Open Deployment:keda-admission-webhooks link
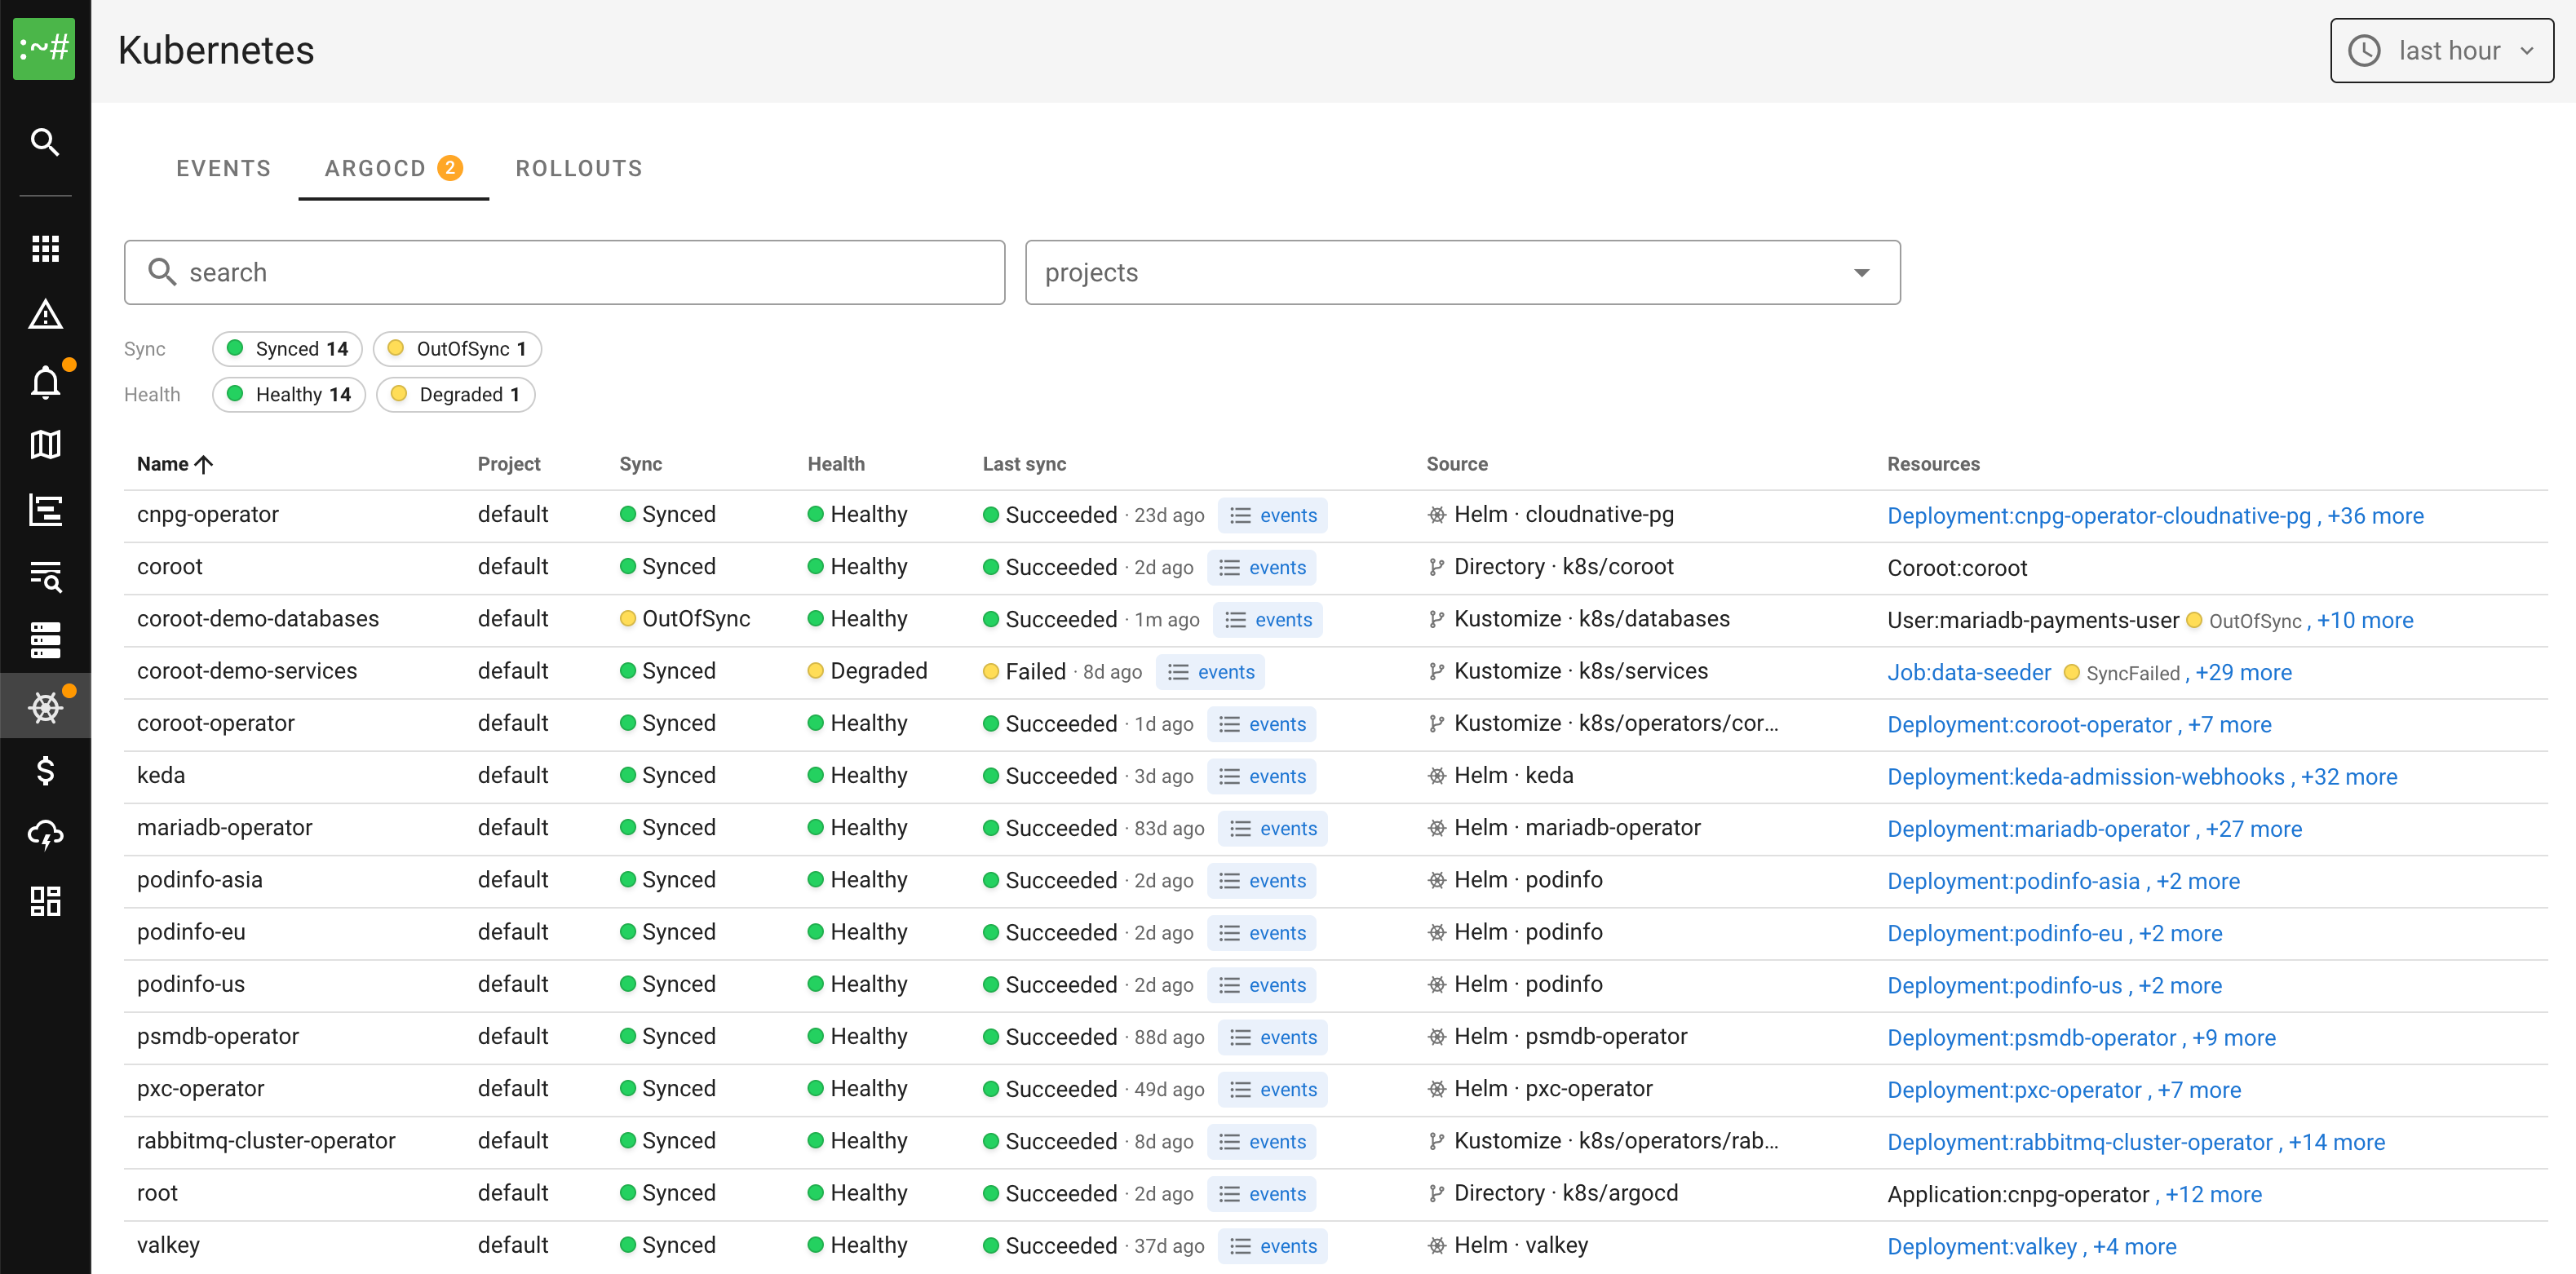The height and width of the screenshot is (1274, 2576). [2086, 777]
